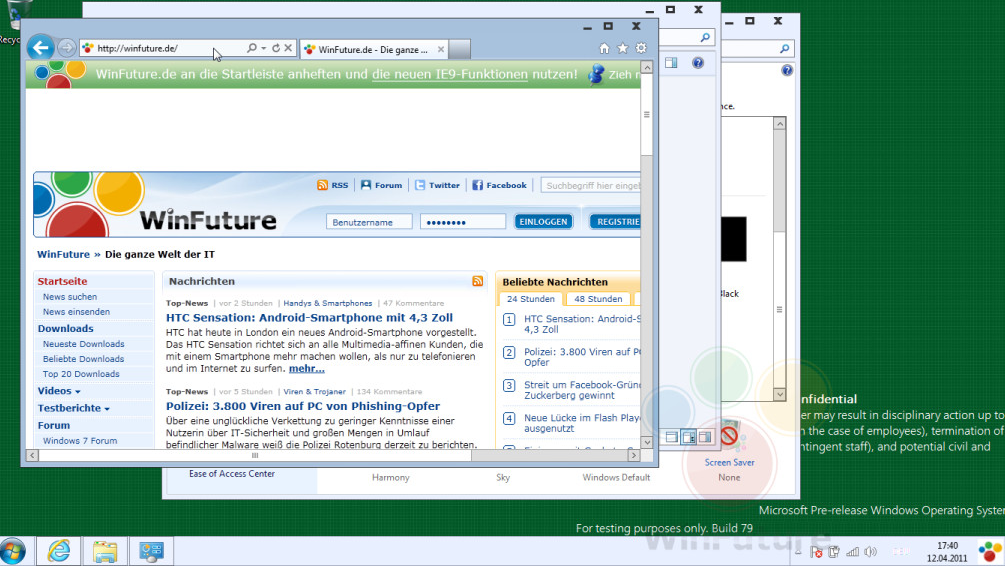
Task: Click browser vertical scrollbar down arrow
Action: pyautogui.click(x=647, y=442)
